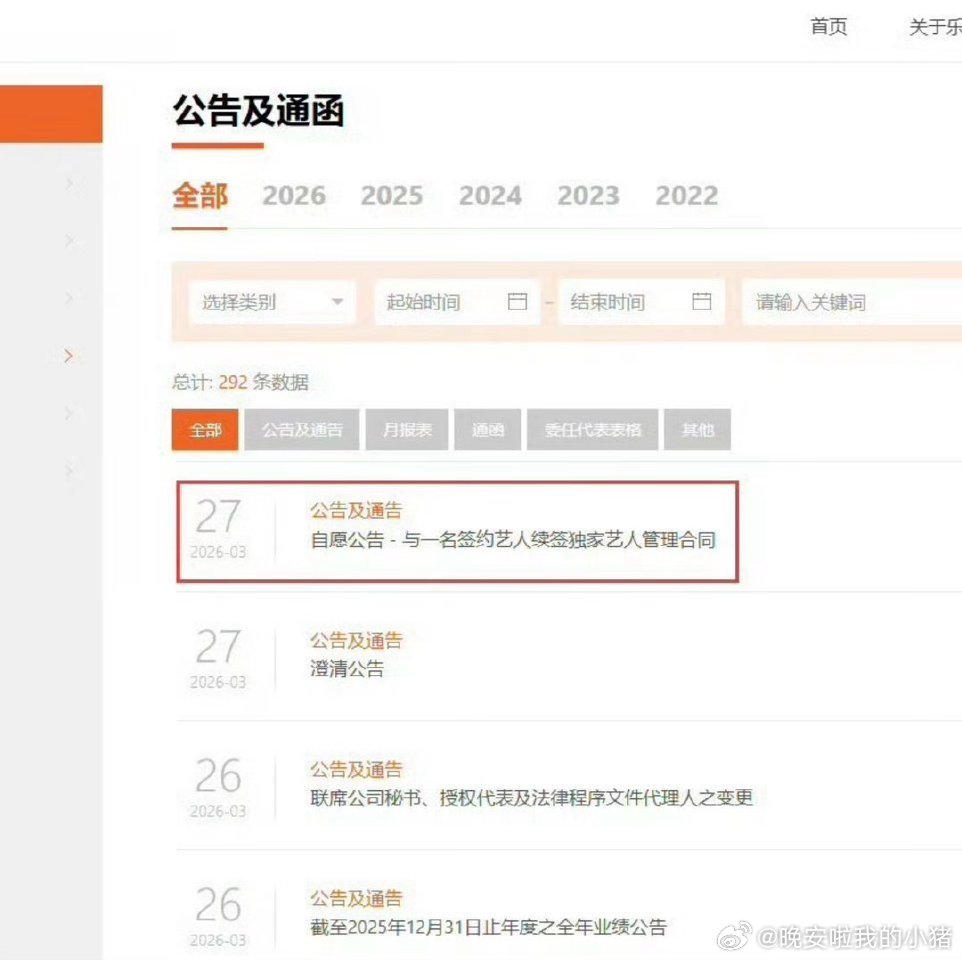Image resolution: width=962 pixels, height=960 pixels.
Task: Switch to the 2022 year tab
Action: click(x=686, y=196)
